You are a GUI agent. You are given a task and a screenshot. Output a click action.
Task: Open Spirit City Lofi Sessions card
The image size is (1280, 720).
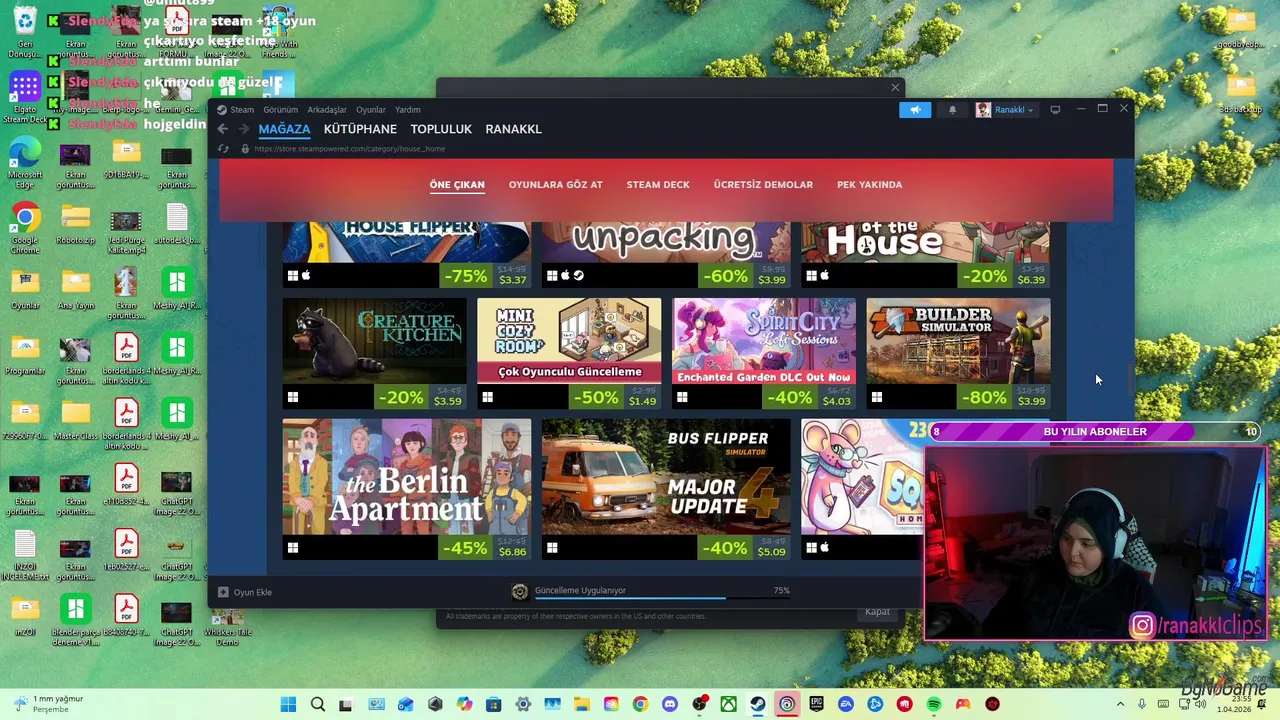(x=764, y=353)
